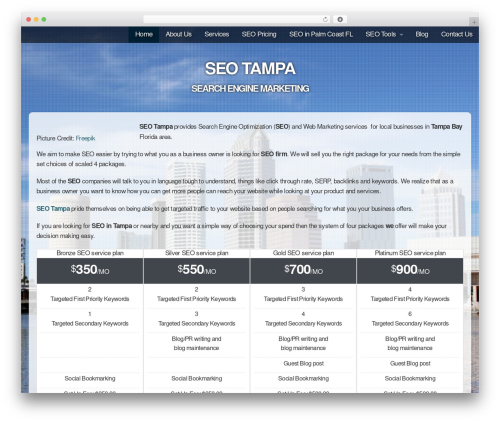Open a new tab with plus button
The height and width of the screenshot is (423, 500).
[474, 22]
